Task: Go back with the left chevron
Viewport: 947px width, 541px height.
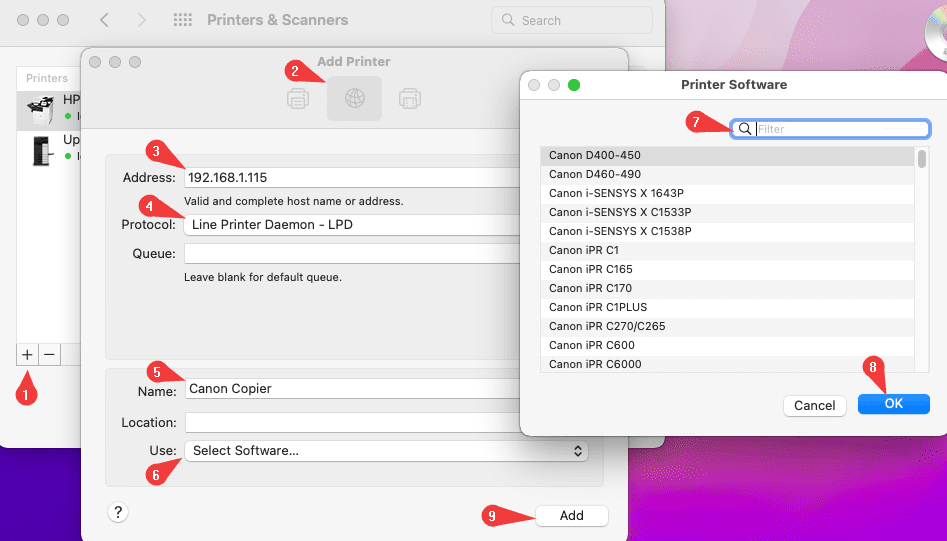Action: [x=105, y=20]
